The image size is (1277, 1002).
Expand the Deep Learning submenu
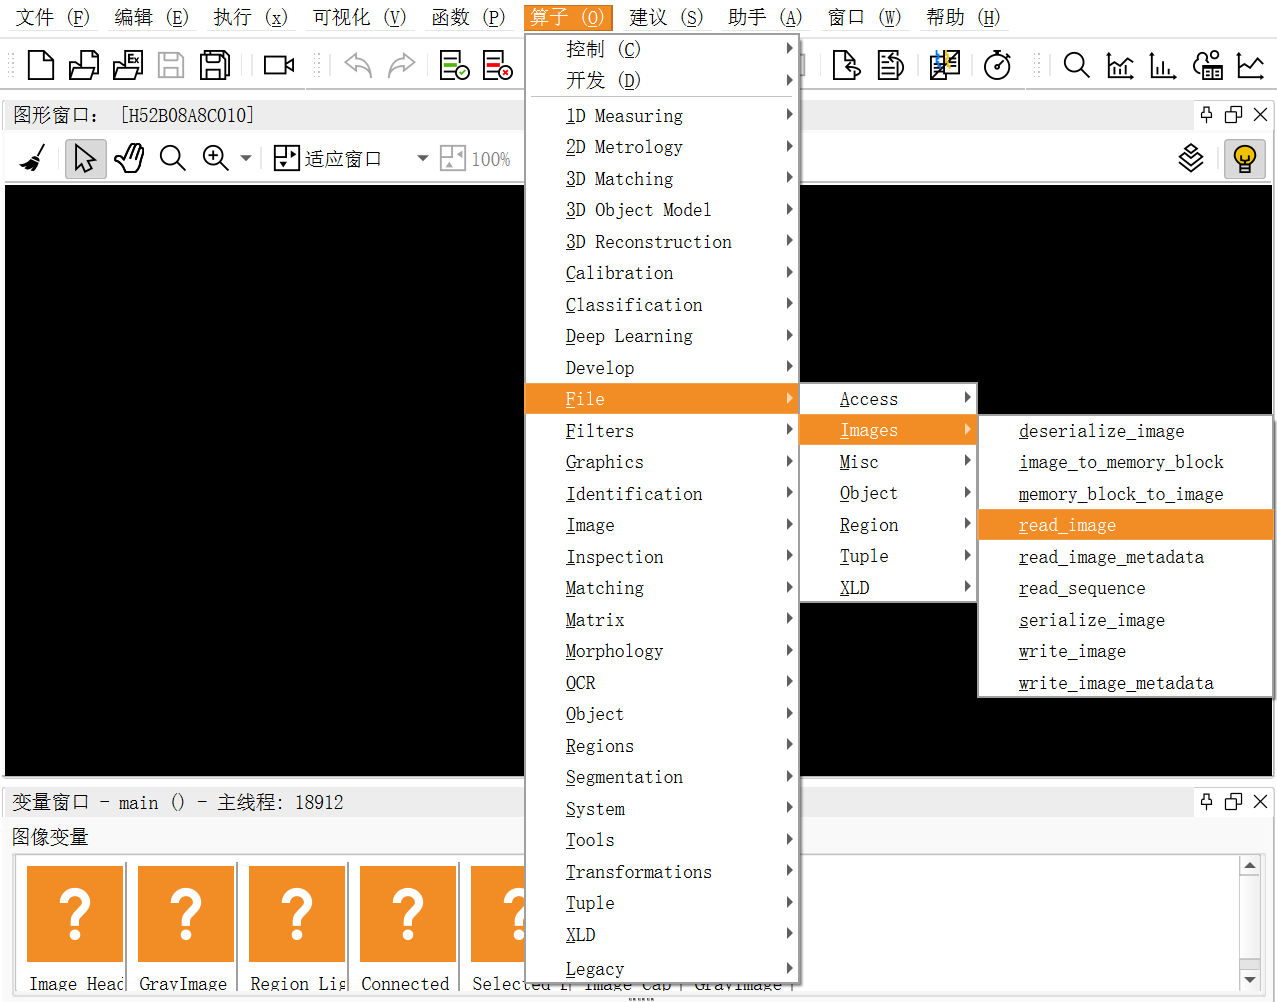pos(662,336)
